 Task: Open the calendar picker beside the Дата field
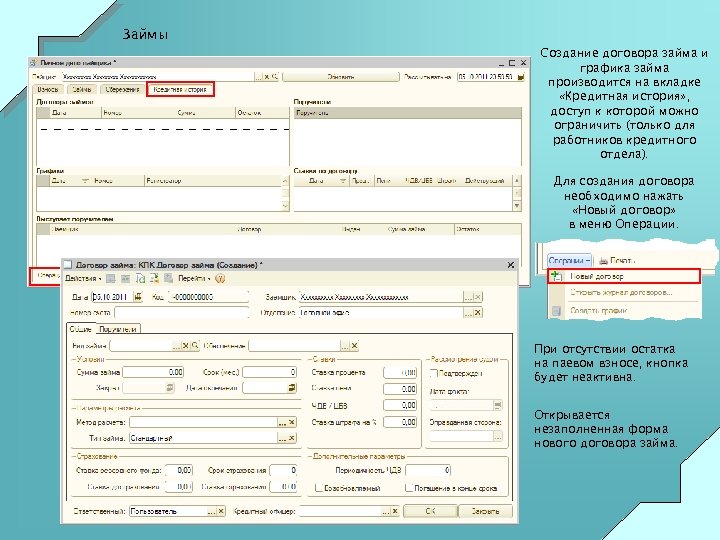(x=138, y=297)
